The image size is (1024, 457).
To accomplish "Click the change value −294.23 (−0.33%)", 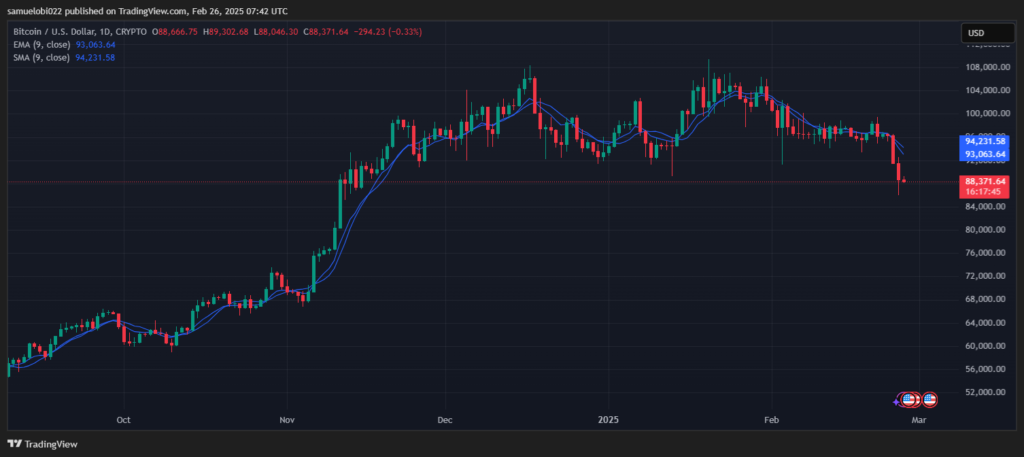I will tap(389, 31).
